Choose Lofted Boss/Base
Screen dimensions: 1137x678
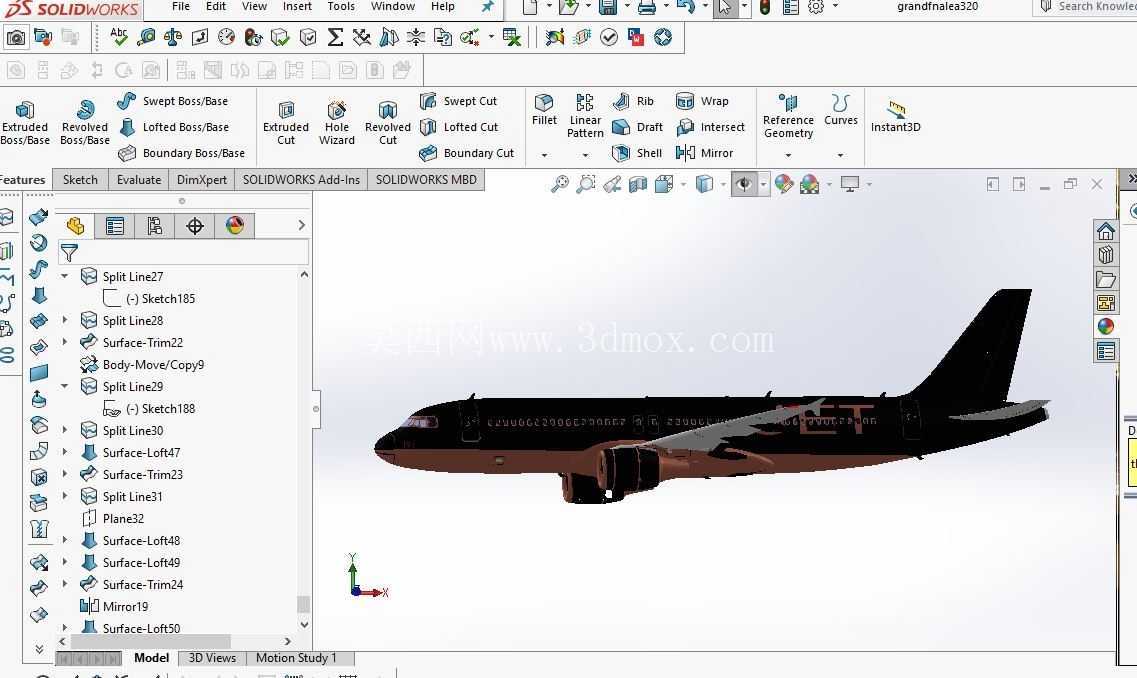[173, 127]
